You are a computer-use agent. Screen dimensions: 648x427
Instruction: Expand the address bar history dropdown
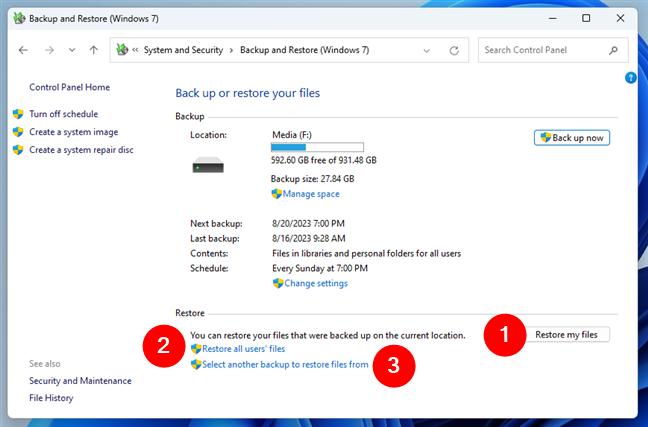426,50
